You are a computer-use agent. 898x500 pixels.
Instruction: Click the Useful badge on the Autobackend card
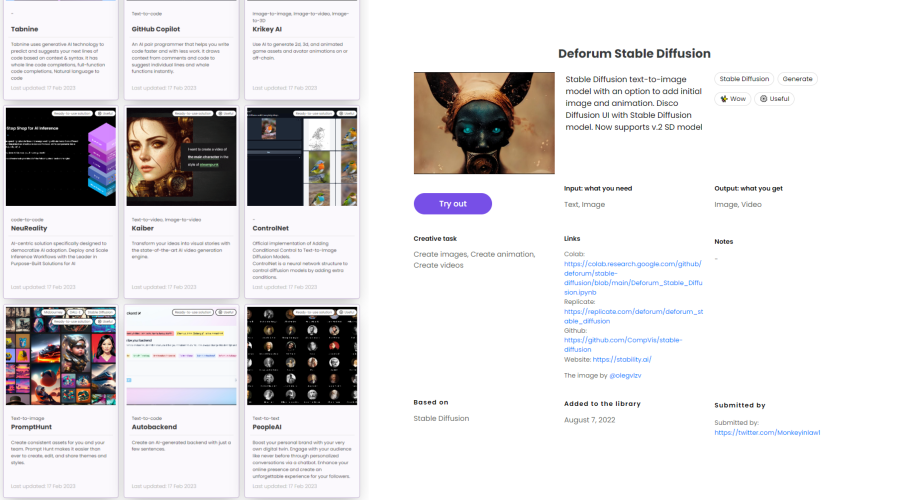pos(226,313)
